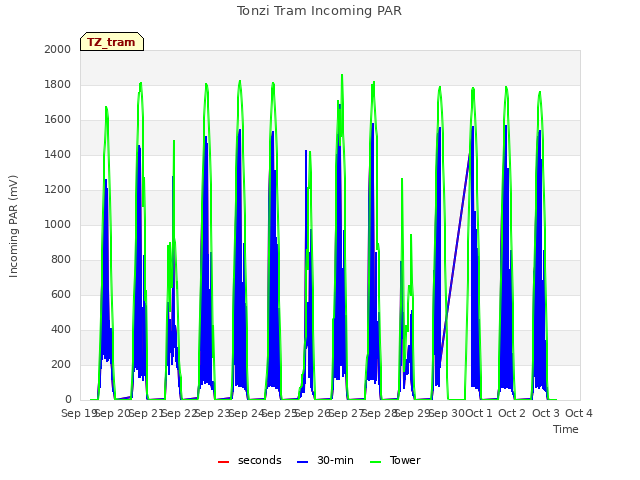Click the red seconds legend swatch
The width and height of the screenshot is (640, 480).
224,462
